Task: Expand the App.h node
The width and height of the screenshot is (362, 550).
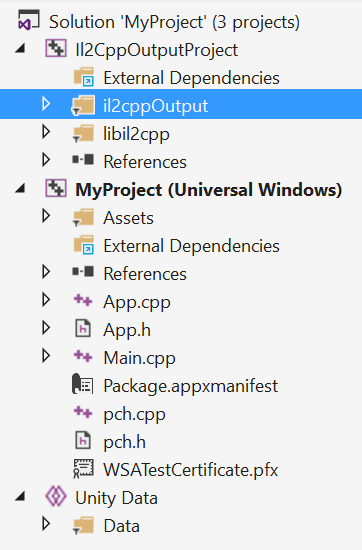Action: click(x=46, y=328)
